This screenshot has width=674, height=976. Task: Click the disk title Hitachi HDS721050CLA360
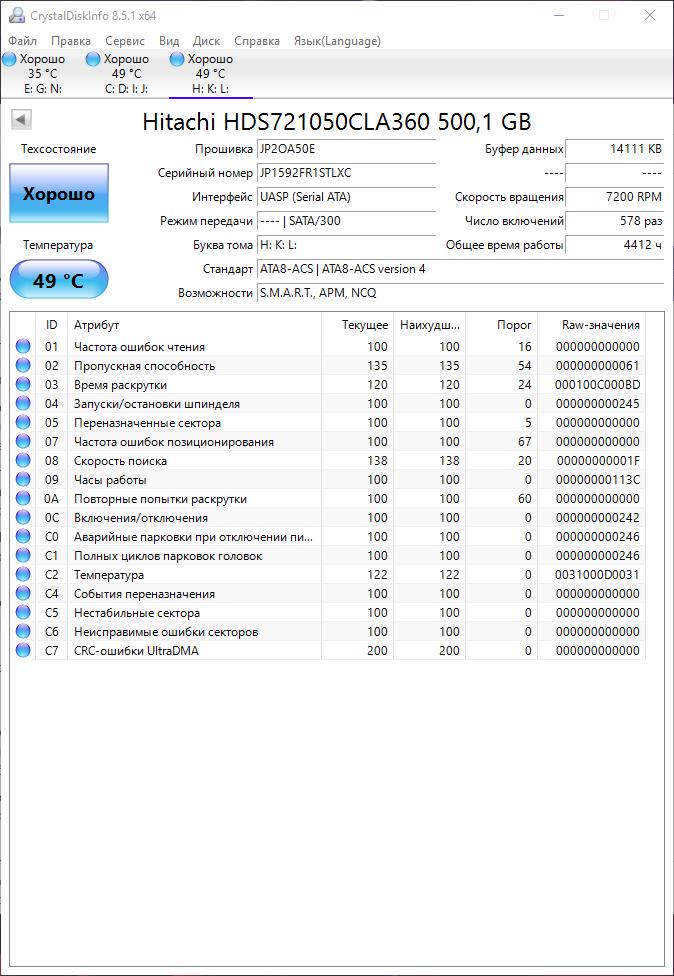click(x=337, y=121)
